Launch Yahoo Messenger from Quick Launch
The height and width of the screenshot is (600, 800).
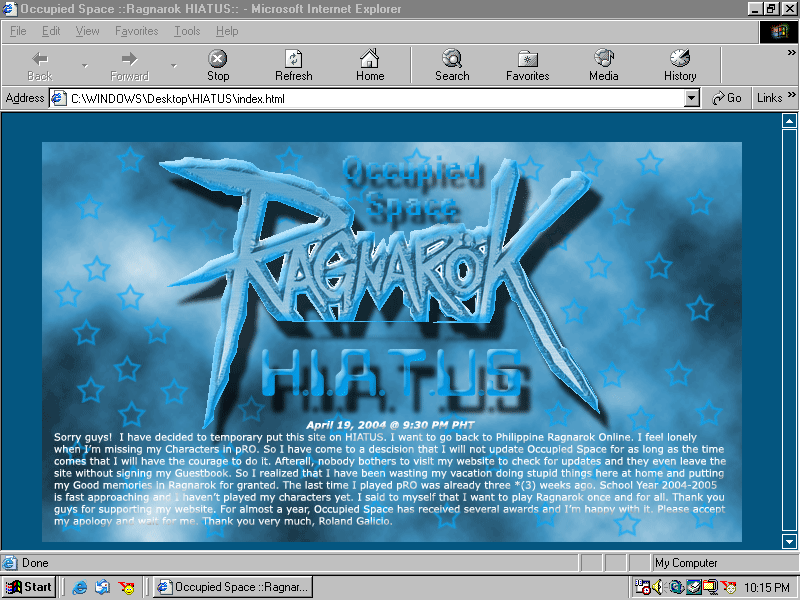coord(126,587)
